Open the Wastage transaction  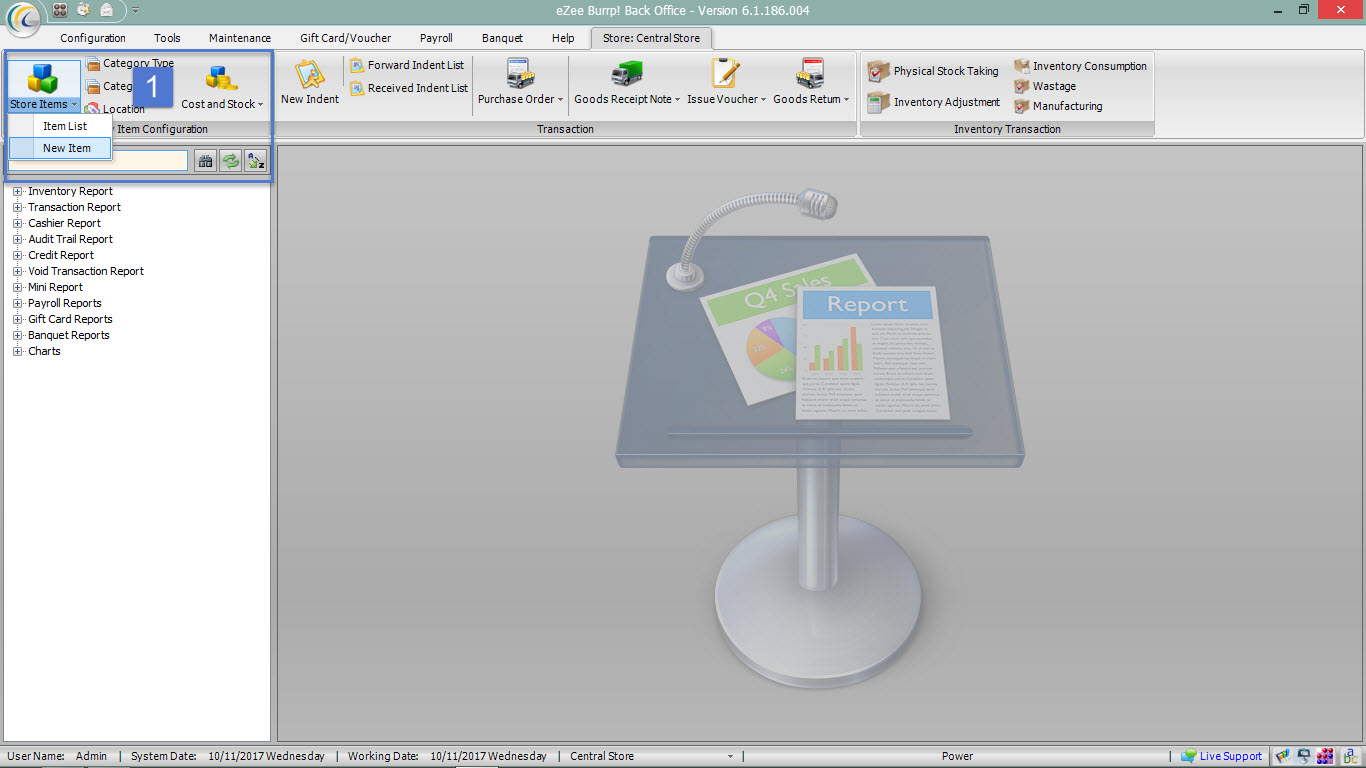pos(1045,86)
